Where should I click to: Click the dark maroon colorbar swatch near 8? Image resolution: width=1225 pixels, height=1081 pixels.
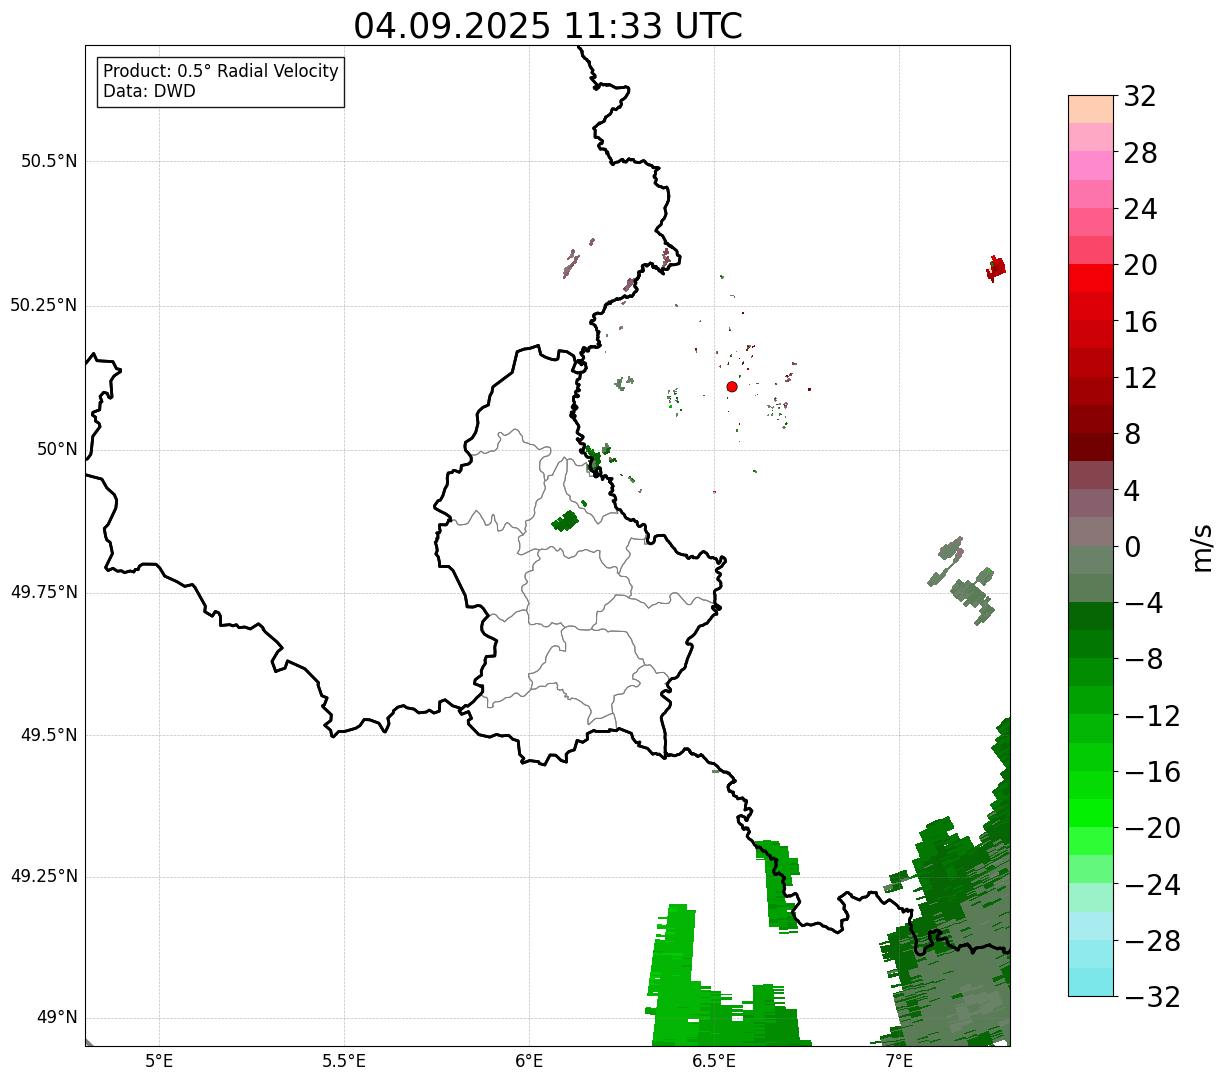tap(1090, 447)
